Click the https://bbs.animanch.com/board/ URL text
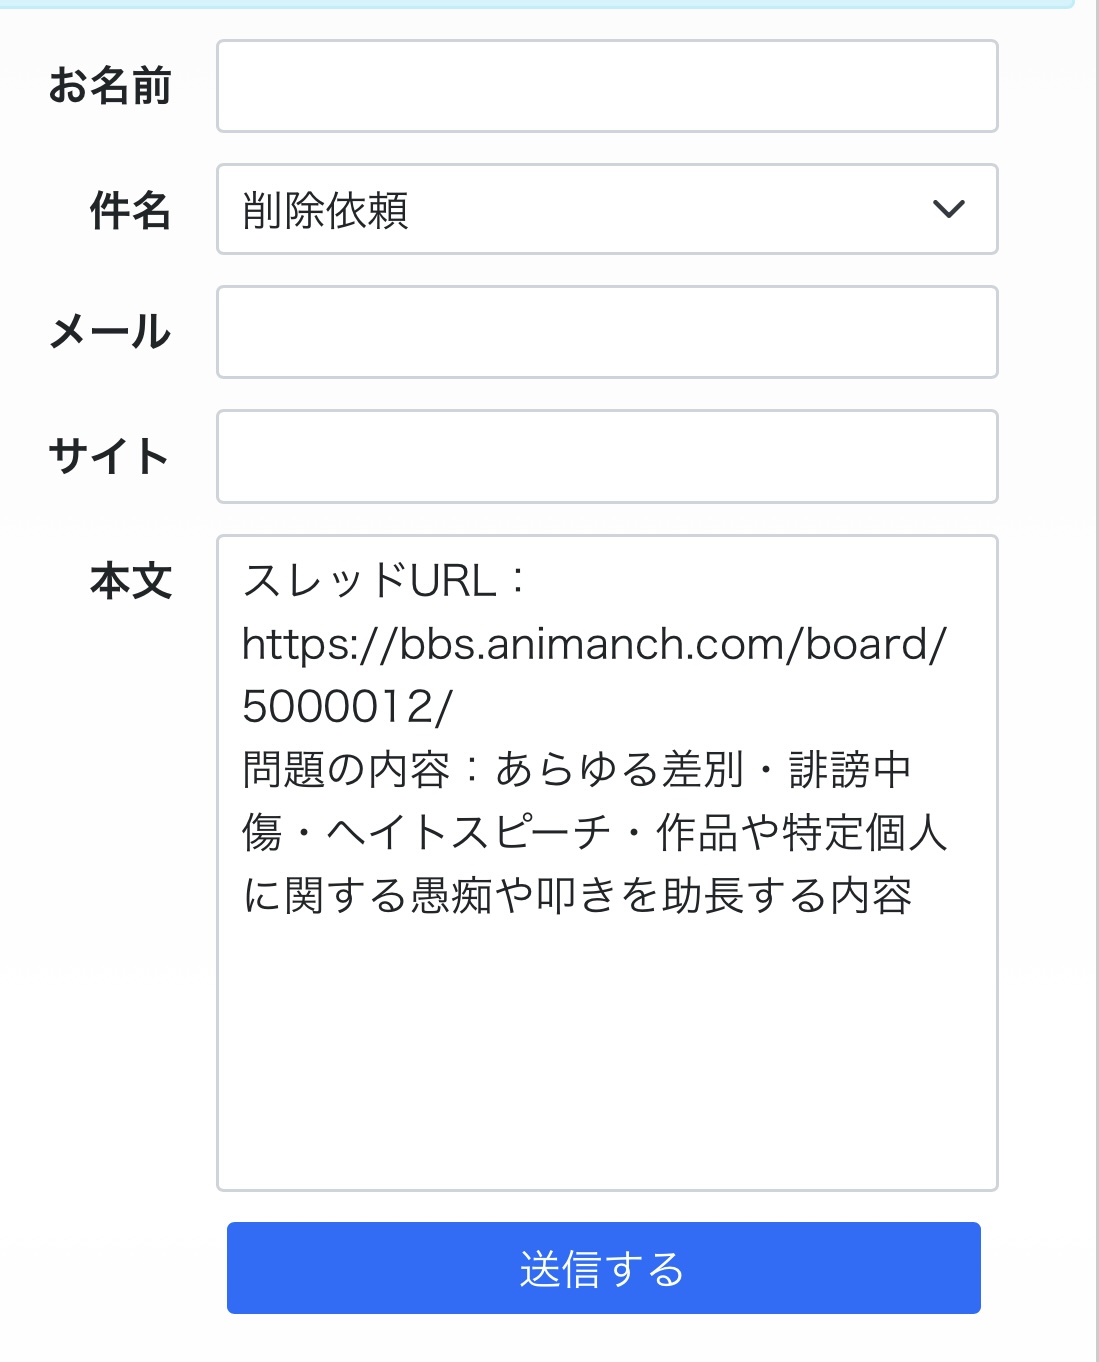The width and height of the screenshot is (1099, 1362). click(x=594, y=645)
